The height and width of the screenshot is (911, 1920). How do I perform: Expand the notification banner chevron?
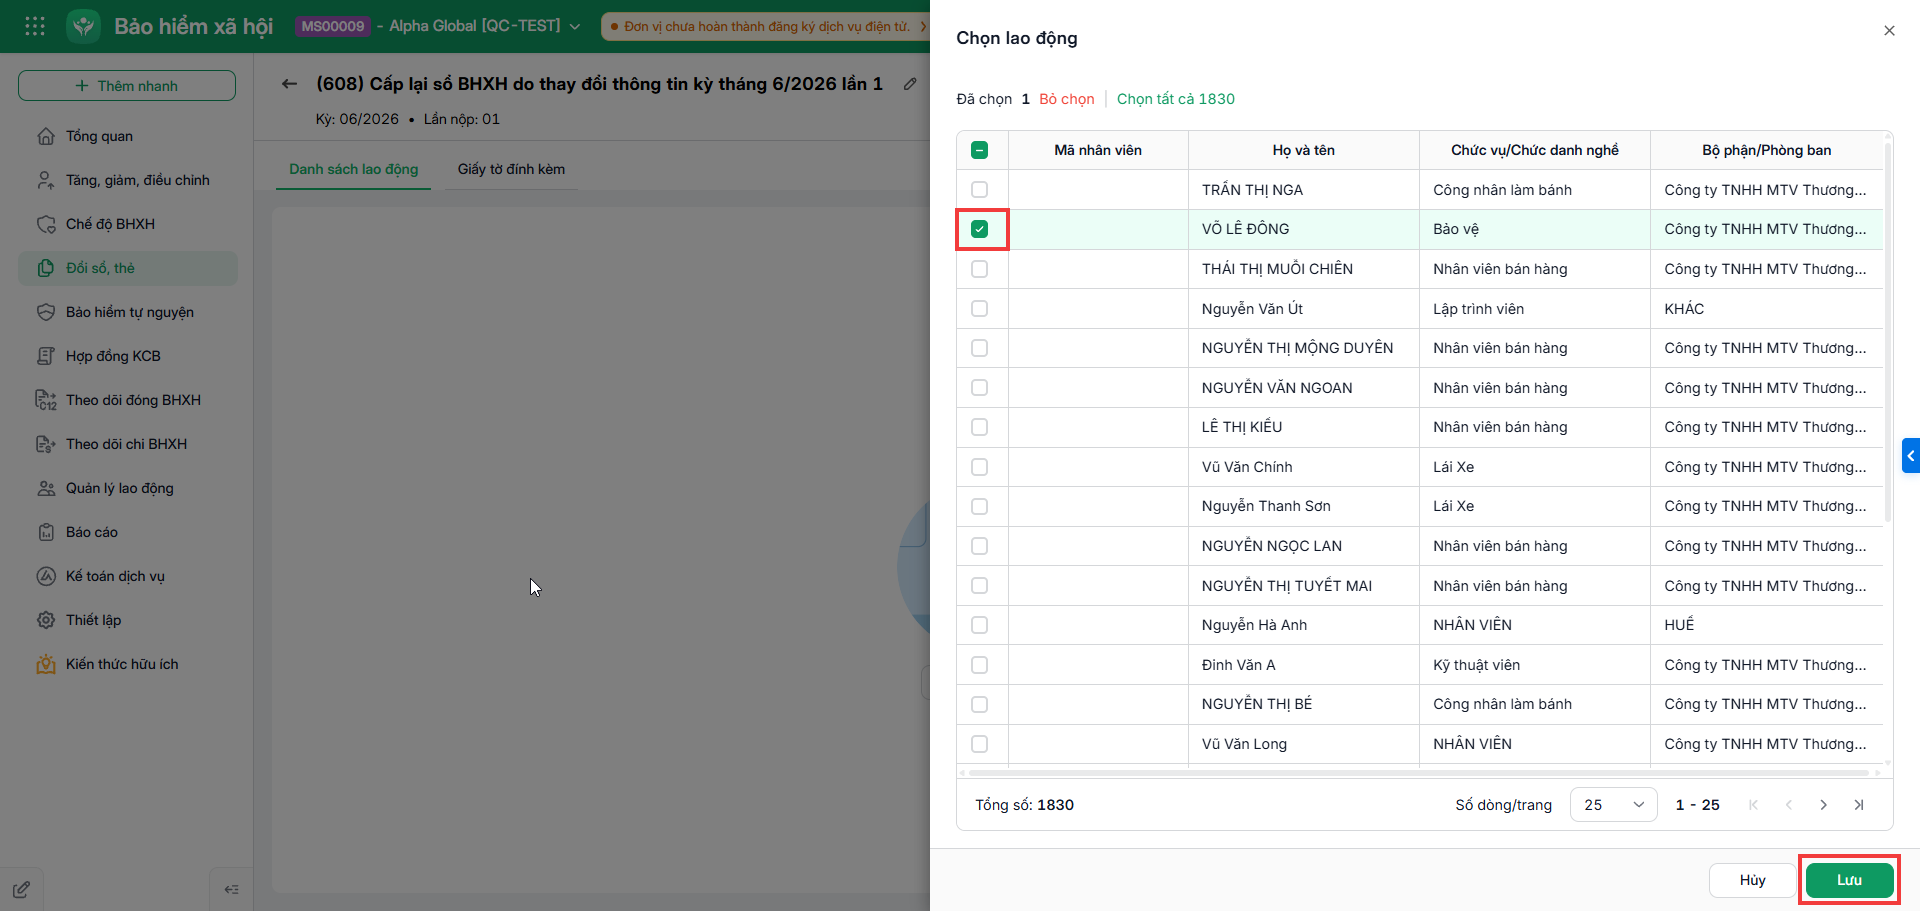(923, 26)
